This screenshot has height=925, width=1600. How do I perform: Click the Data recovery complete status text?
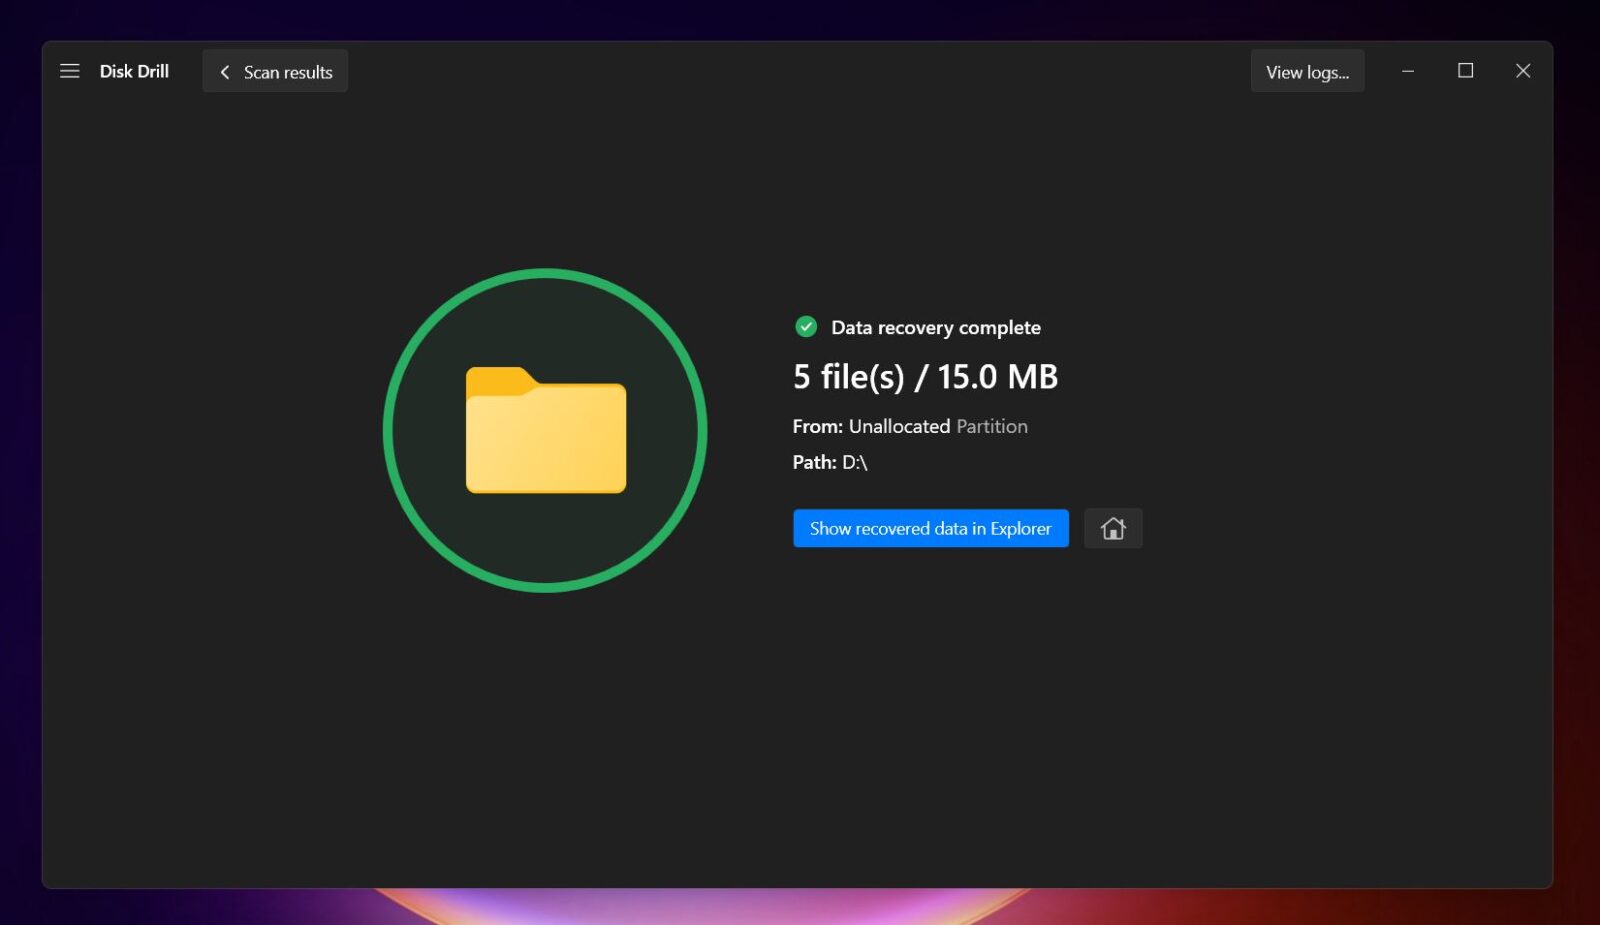pos(936,327)
